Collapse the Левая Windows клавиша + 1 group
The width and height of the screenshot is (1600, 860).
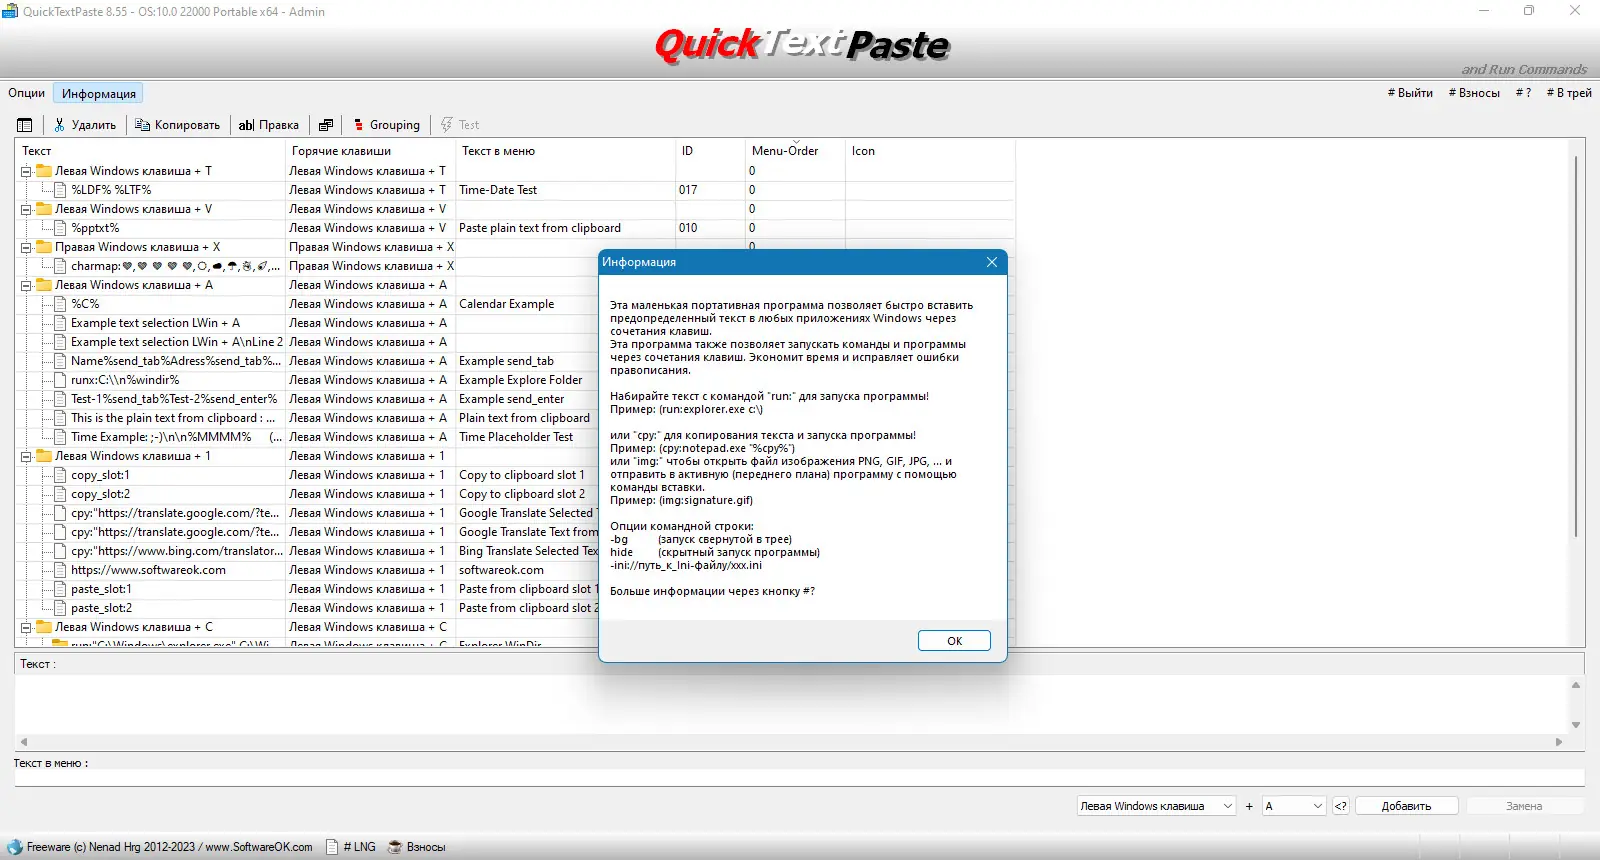click(26, 456)
